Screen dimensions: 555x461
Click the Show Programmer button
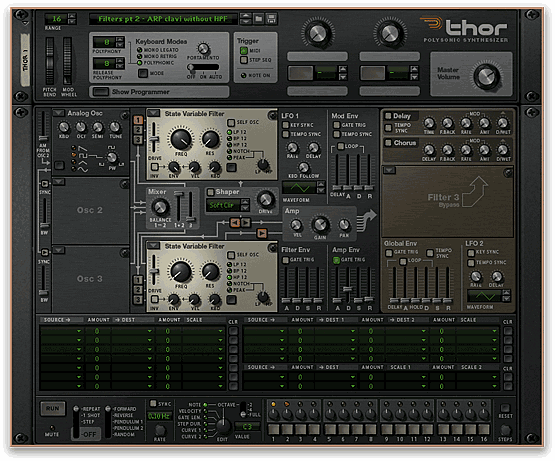pos(101,92)
